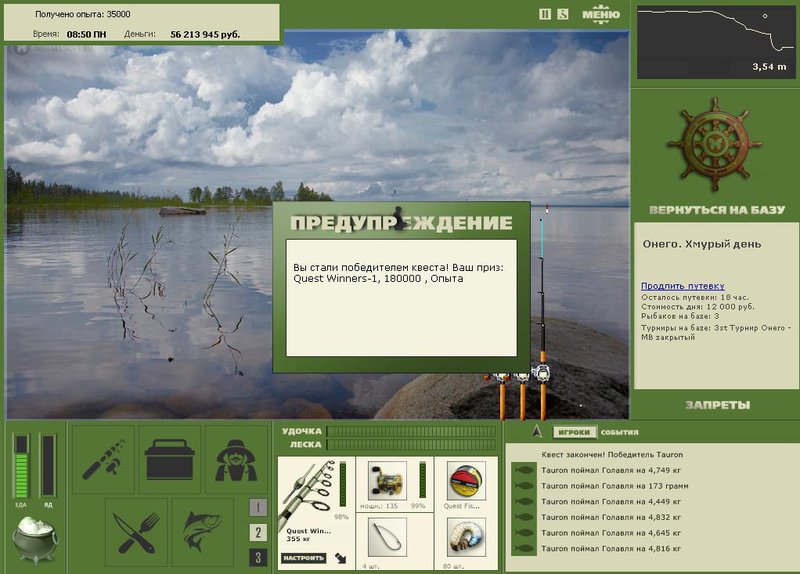Click the ПРЕДУПРЕЖДЕНИЕ dialog title
This screenshot has height=574, width=800.
(x=401, y=222)
